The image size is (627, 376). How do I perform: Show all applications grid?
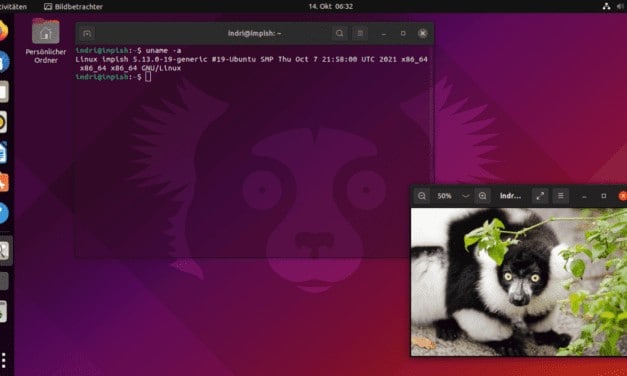pos(4,360)
